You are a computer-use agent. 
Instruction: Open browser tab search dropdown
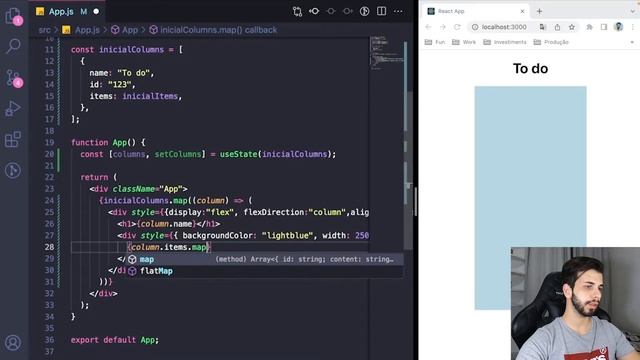tap(632, 11)
